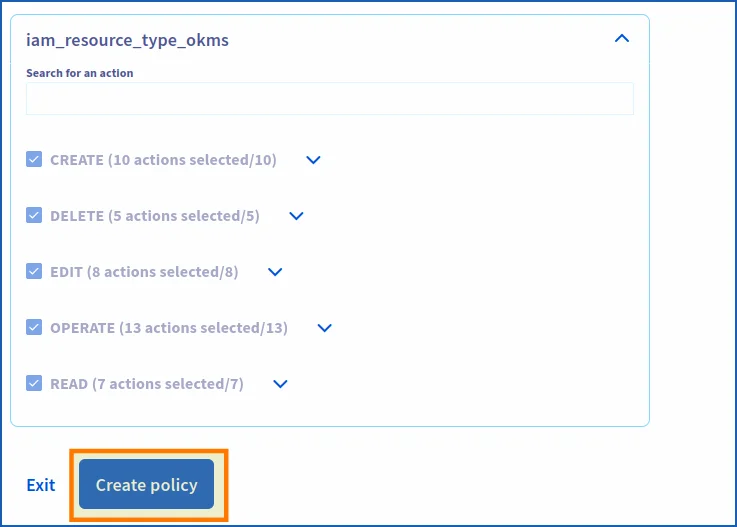Toggle the DELETE actions checkbox

tap(34, 215)
